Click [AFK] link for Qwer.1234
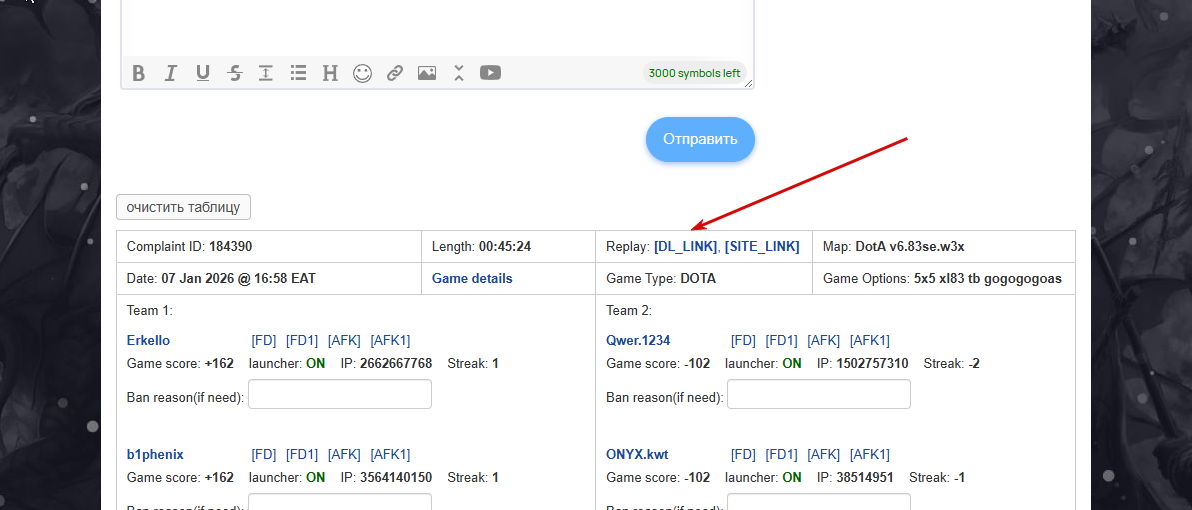Viewport: 1192px width, 510px height. [824, 341]
